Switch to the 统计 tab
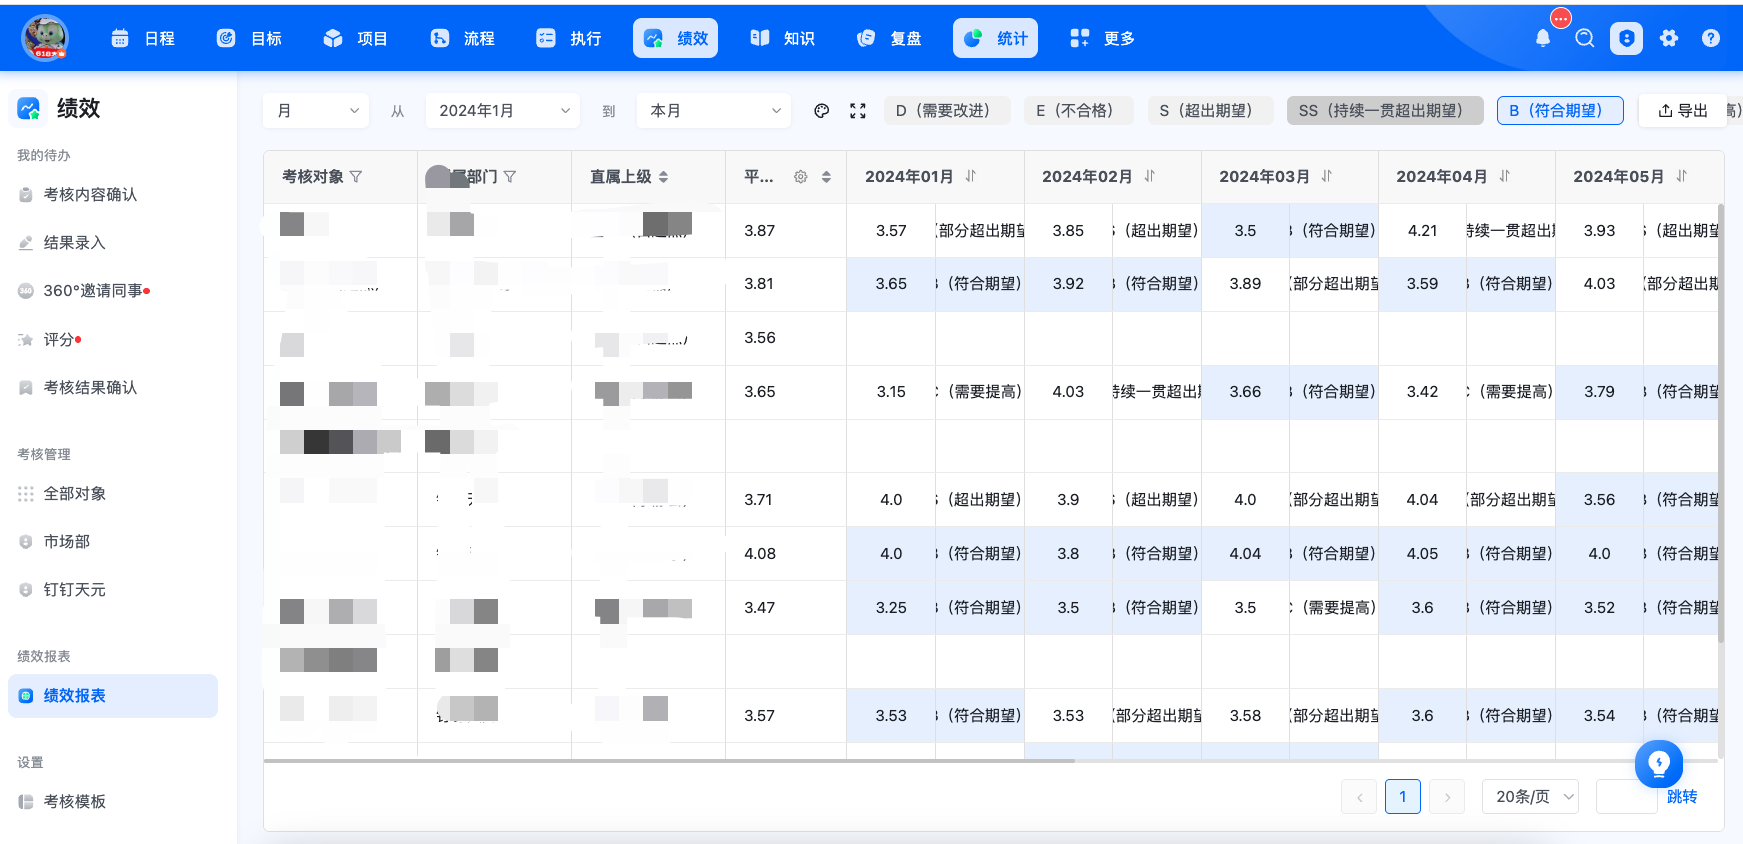1743x844 pixels. click(x=996, y=38)
